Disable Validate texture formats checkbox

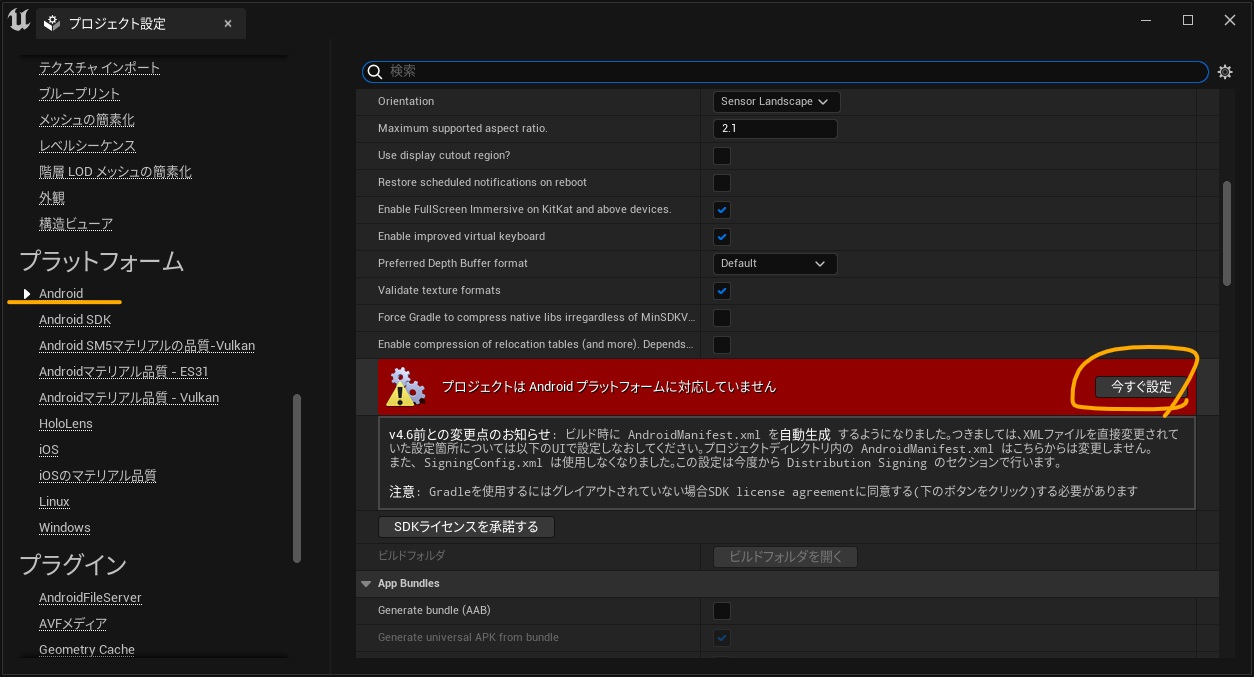tap(722, 290)
